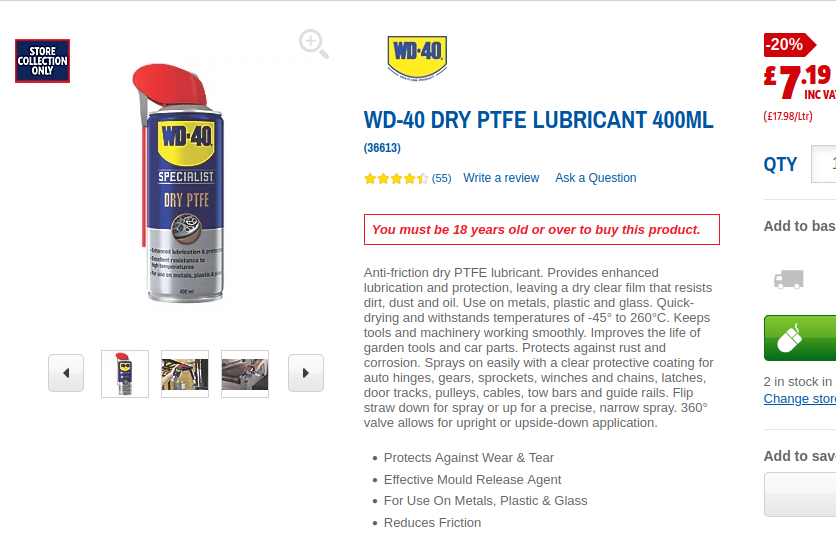Click the magnifier zoom icon over product image
Screen dimensions: 836x546
click(314, 44)
